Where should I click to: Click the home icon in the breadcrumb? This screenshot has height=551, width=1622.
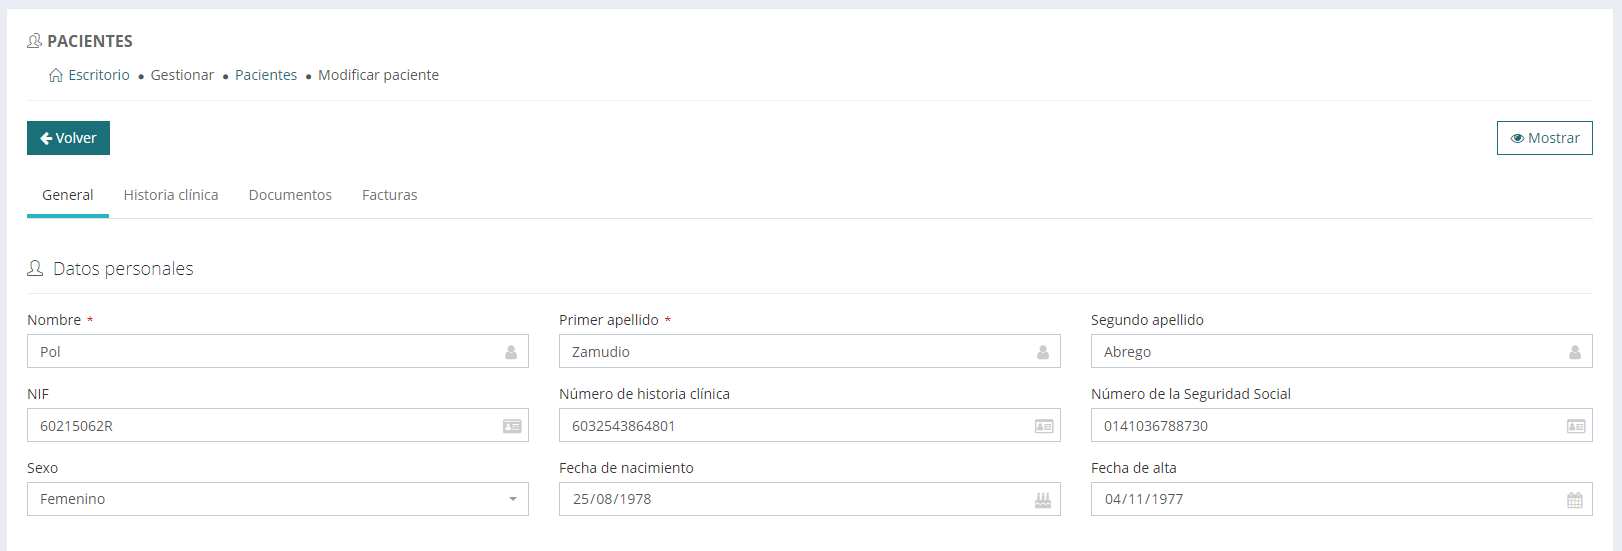[x=56, y=76]
